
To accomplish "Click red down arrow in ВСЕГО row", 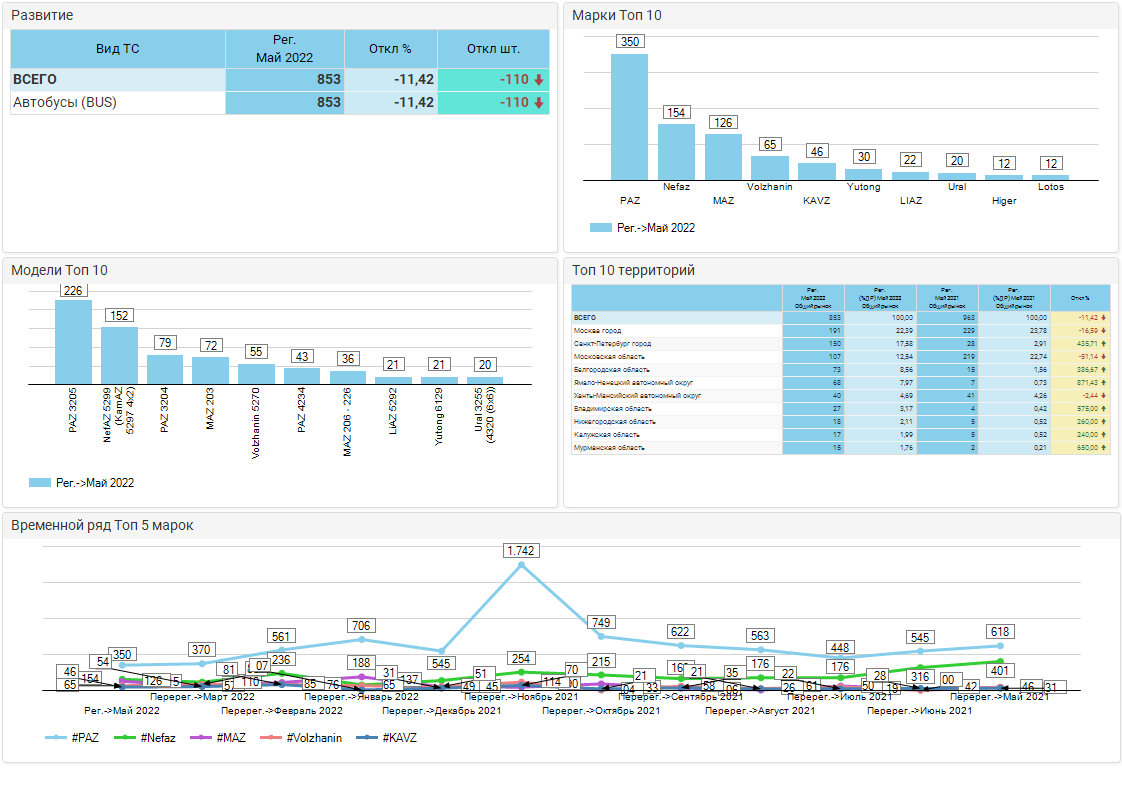I will click(x=538, y=80).
